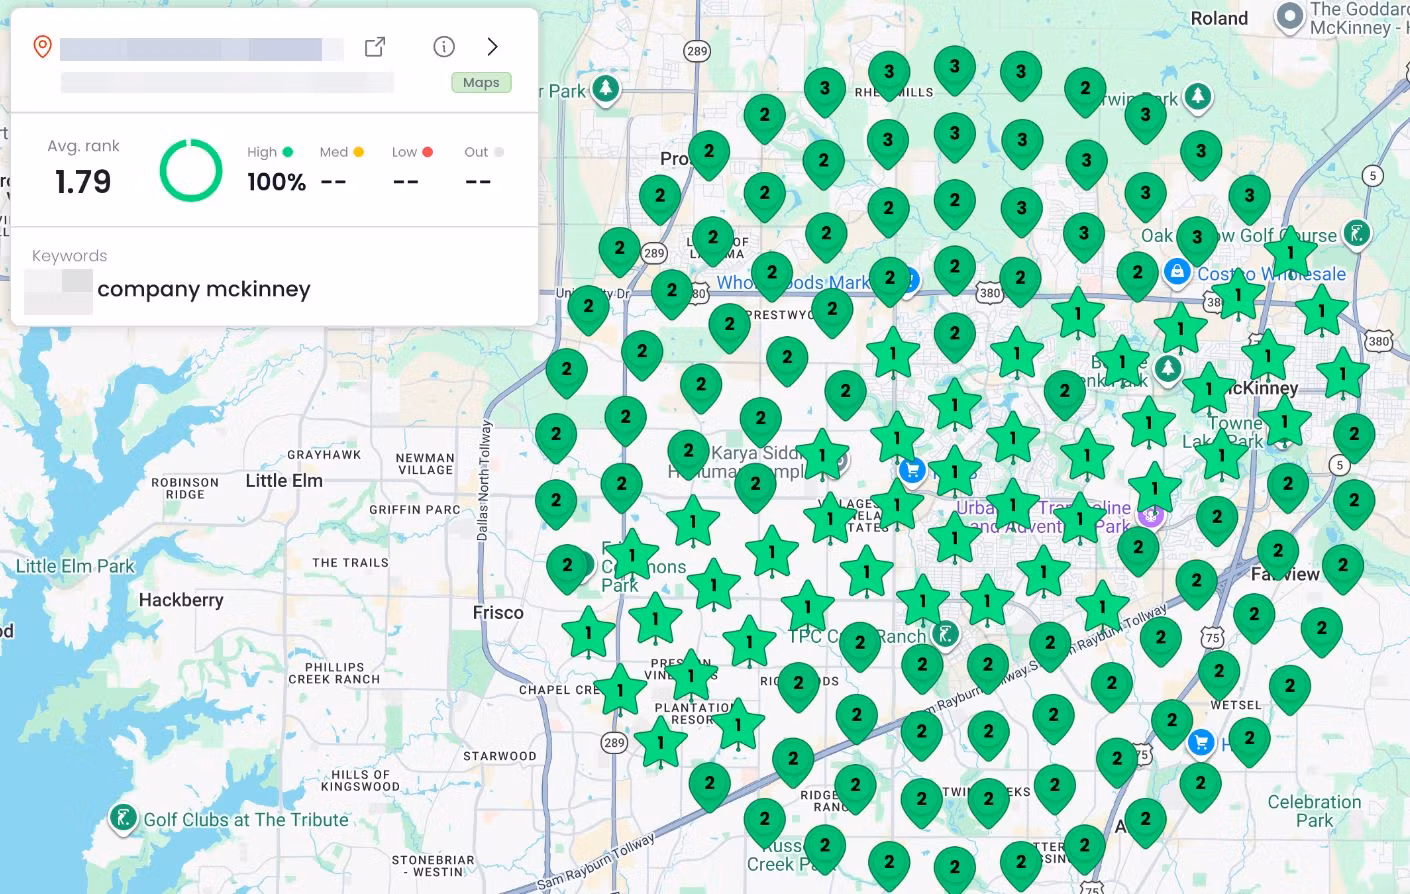Click the STARWOOD neighborhood label
Viewport: 1410px width, 894px height.
click(x=500, y=756)
